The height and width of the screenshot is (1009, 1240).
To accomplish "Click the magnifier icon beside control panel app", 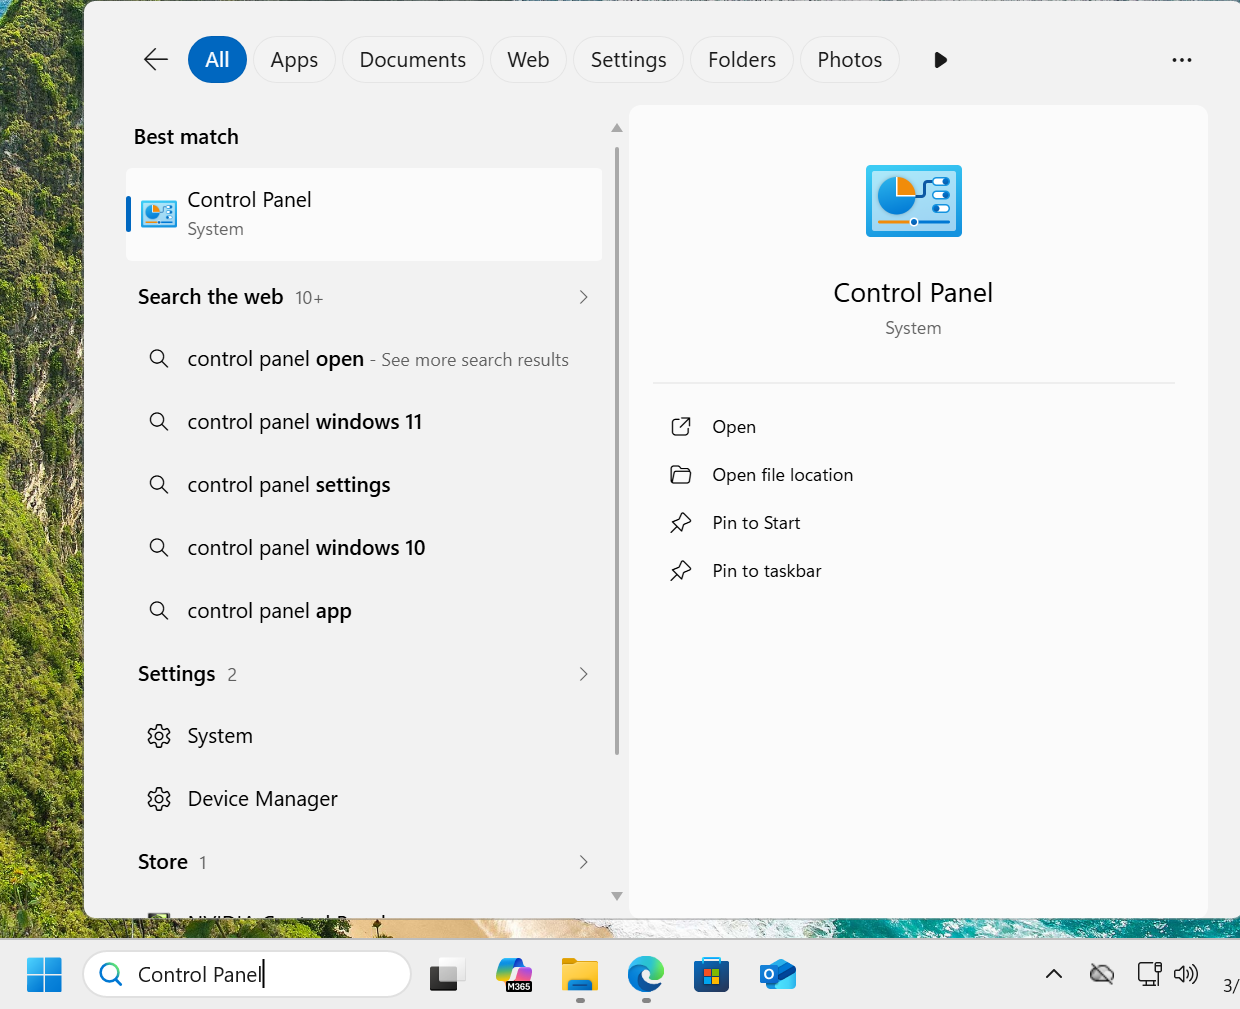I will click(x=159, y=610).
